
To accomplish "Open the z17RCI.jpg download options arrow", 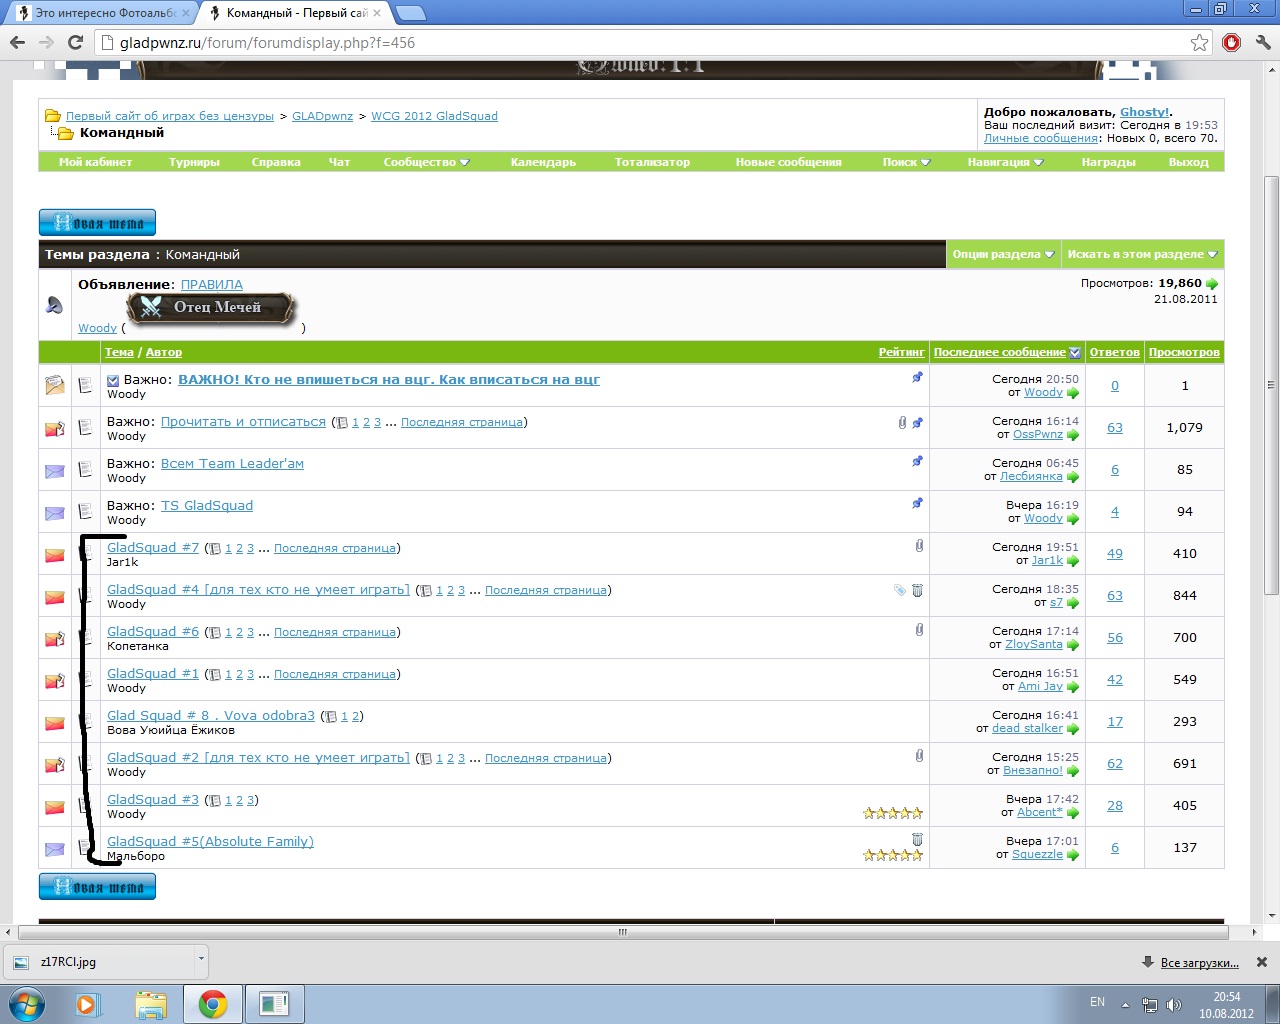I will [201, 960].
